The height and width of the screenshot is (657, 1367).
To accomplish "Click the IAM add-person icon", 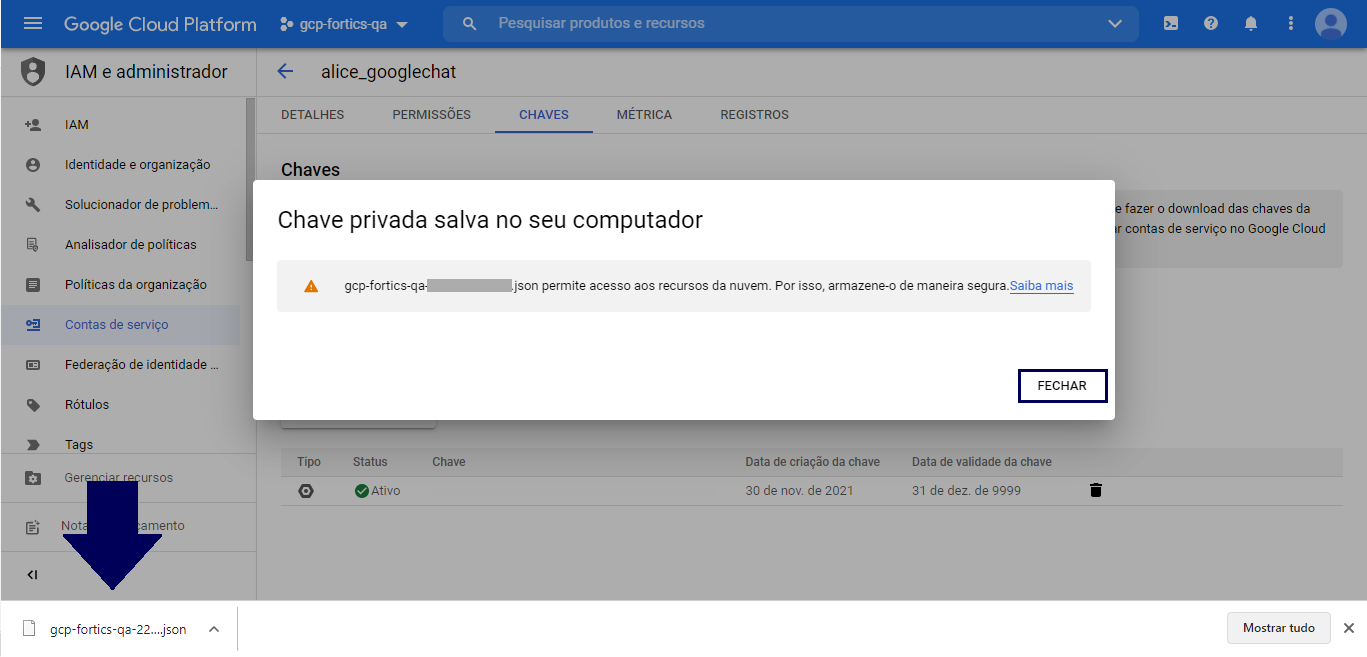I will 33,125.
